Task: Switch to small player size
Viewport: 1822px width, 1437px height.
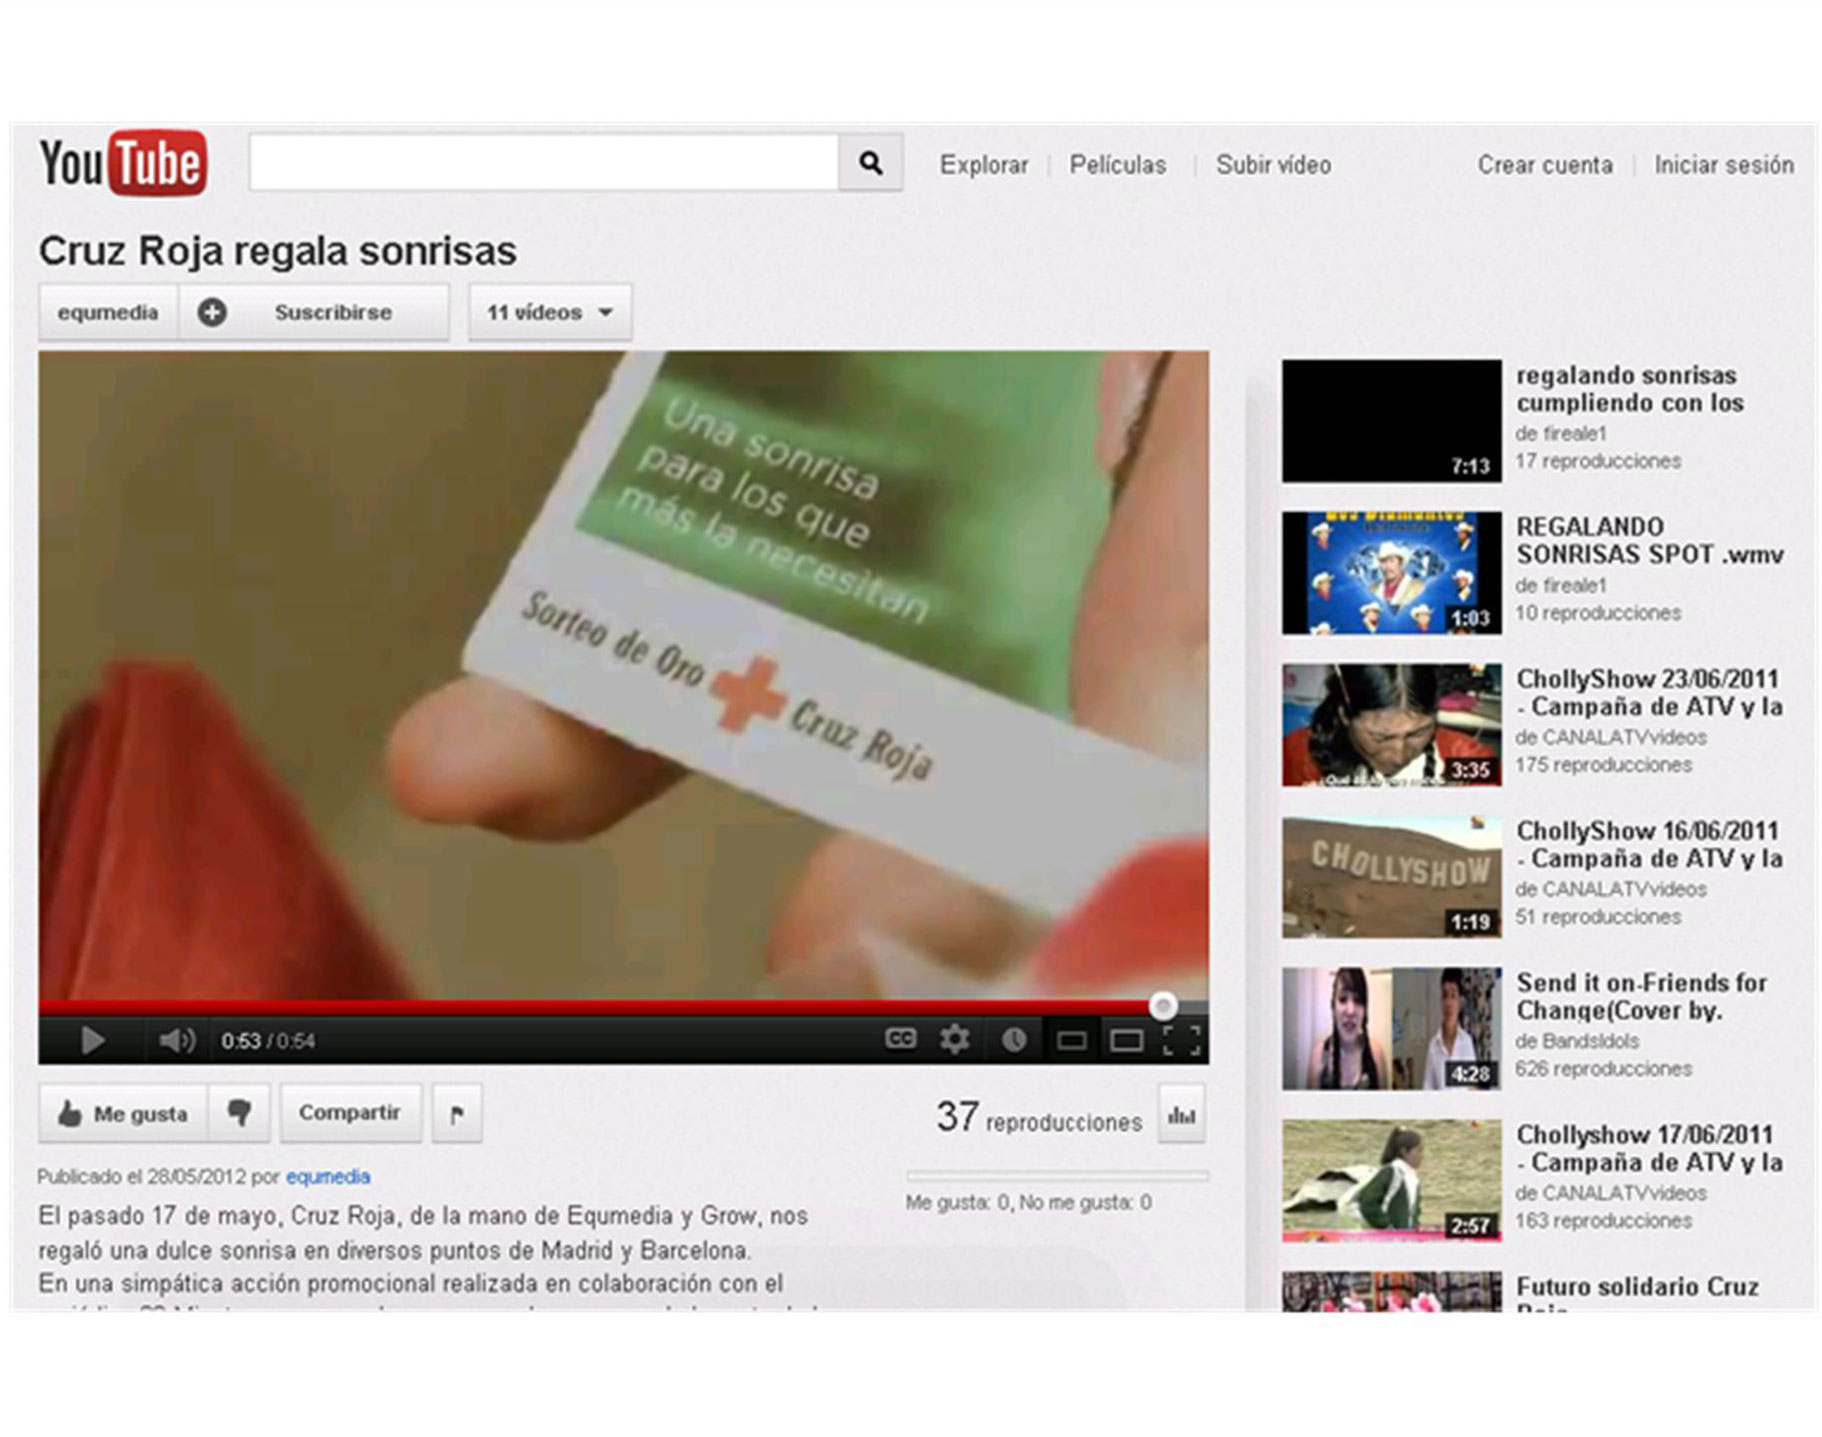Action: (1071, 1041)
